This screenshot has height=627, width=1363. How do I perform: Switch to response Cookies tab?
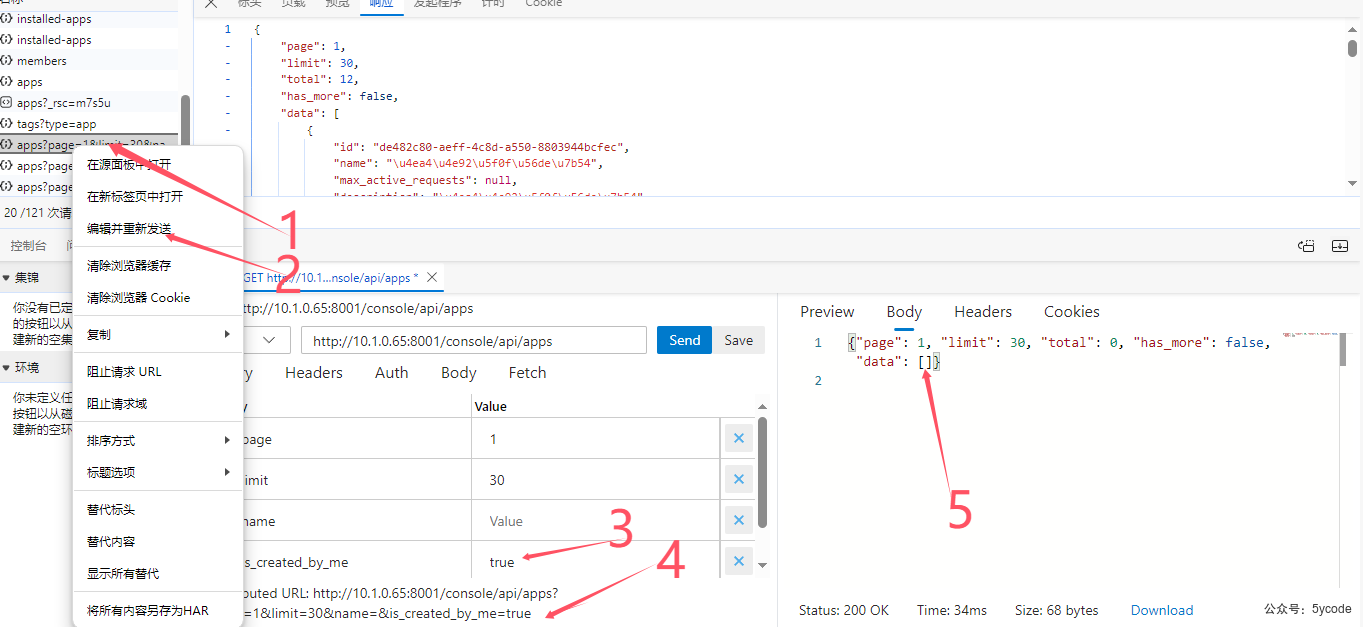point(1072,311)
